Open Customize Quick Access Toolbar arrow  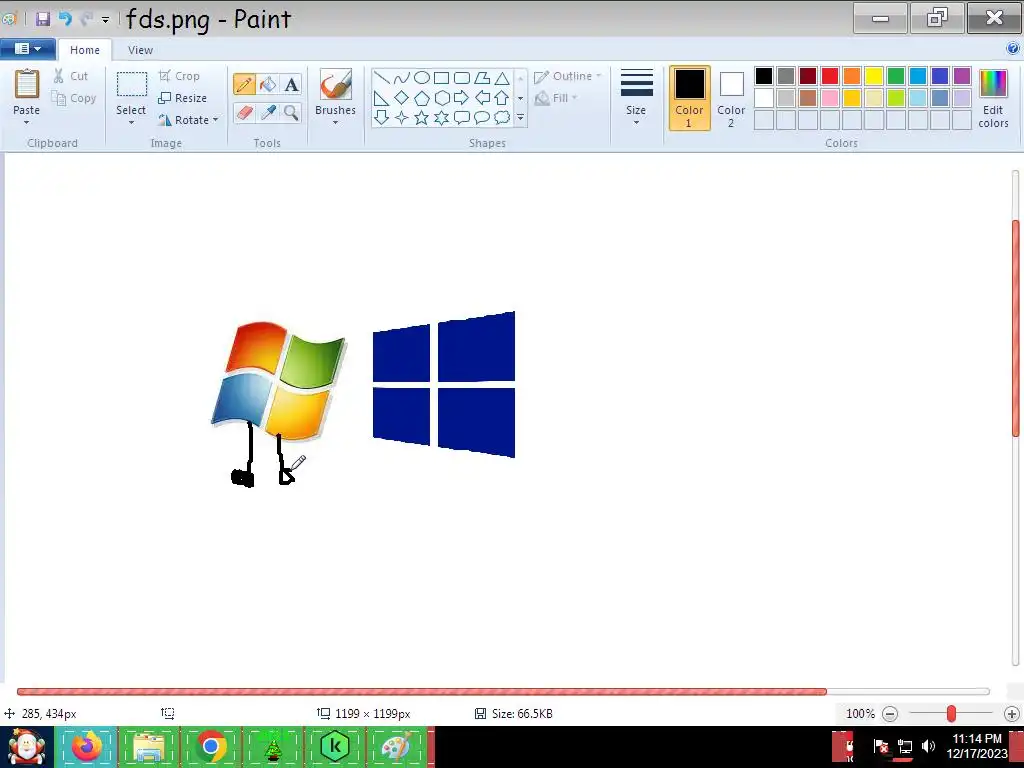pyautogui.click(x=105, y=20)
